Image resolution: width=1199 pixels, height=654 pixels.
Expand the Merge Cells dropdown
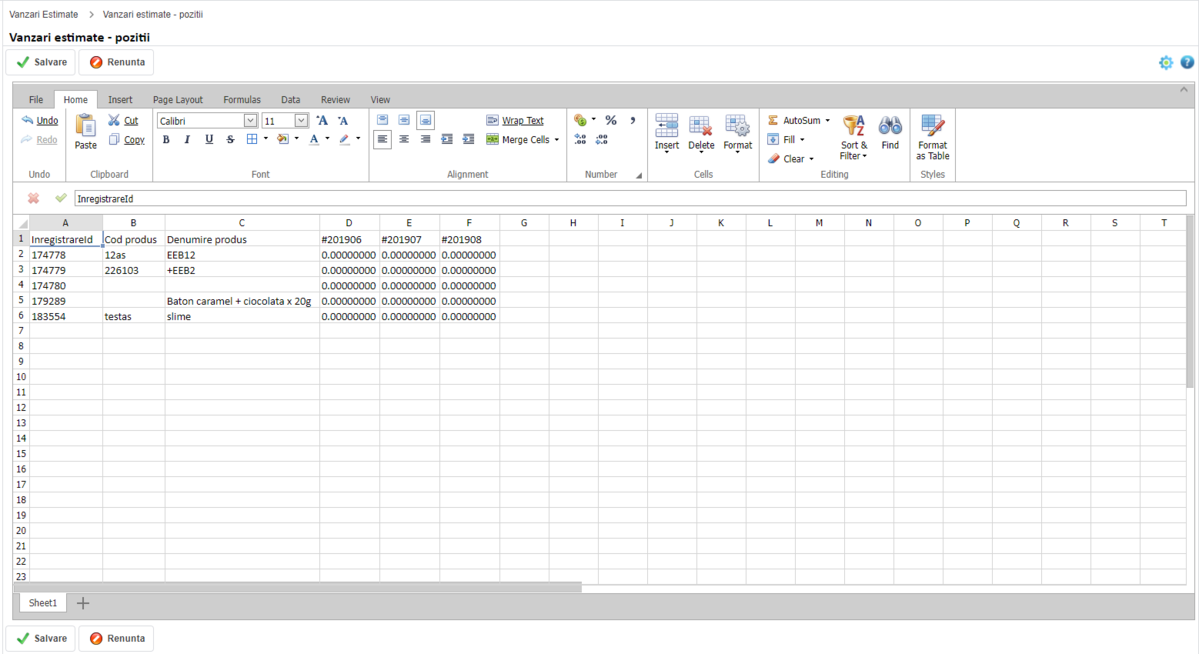click(x=557, y=140)
